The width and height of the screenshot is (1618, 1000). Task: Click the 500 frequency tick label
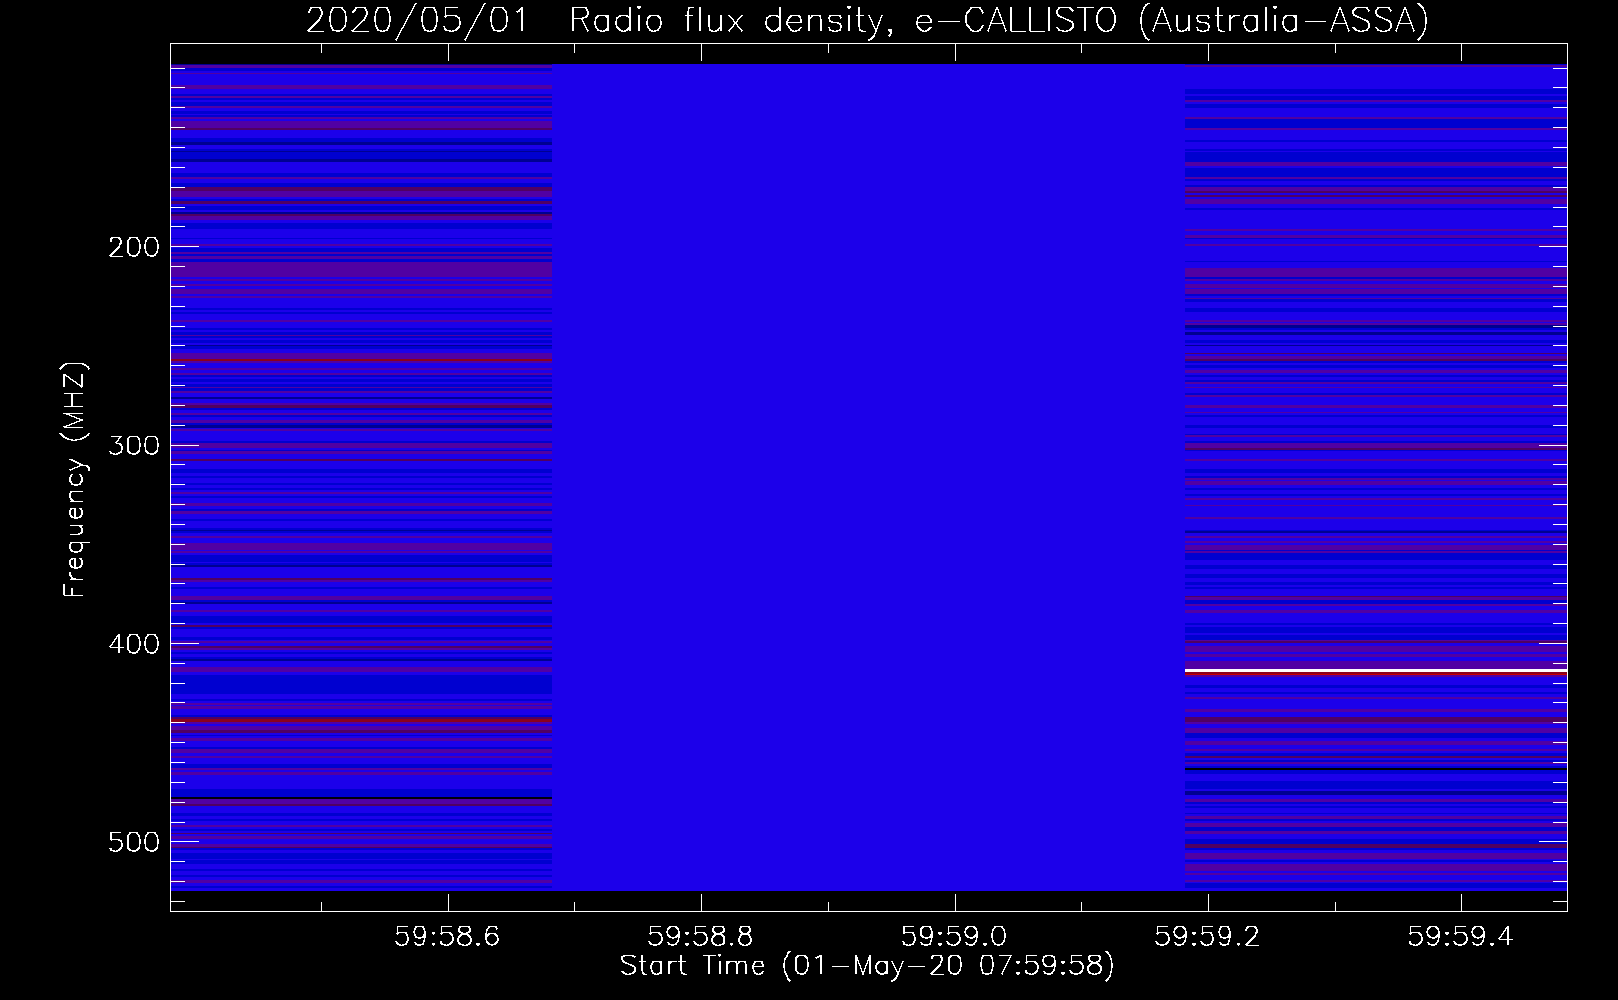(x=133, y=841)
